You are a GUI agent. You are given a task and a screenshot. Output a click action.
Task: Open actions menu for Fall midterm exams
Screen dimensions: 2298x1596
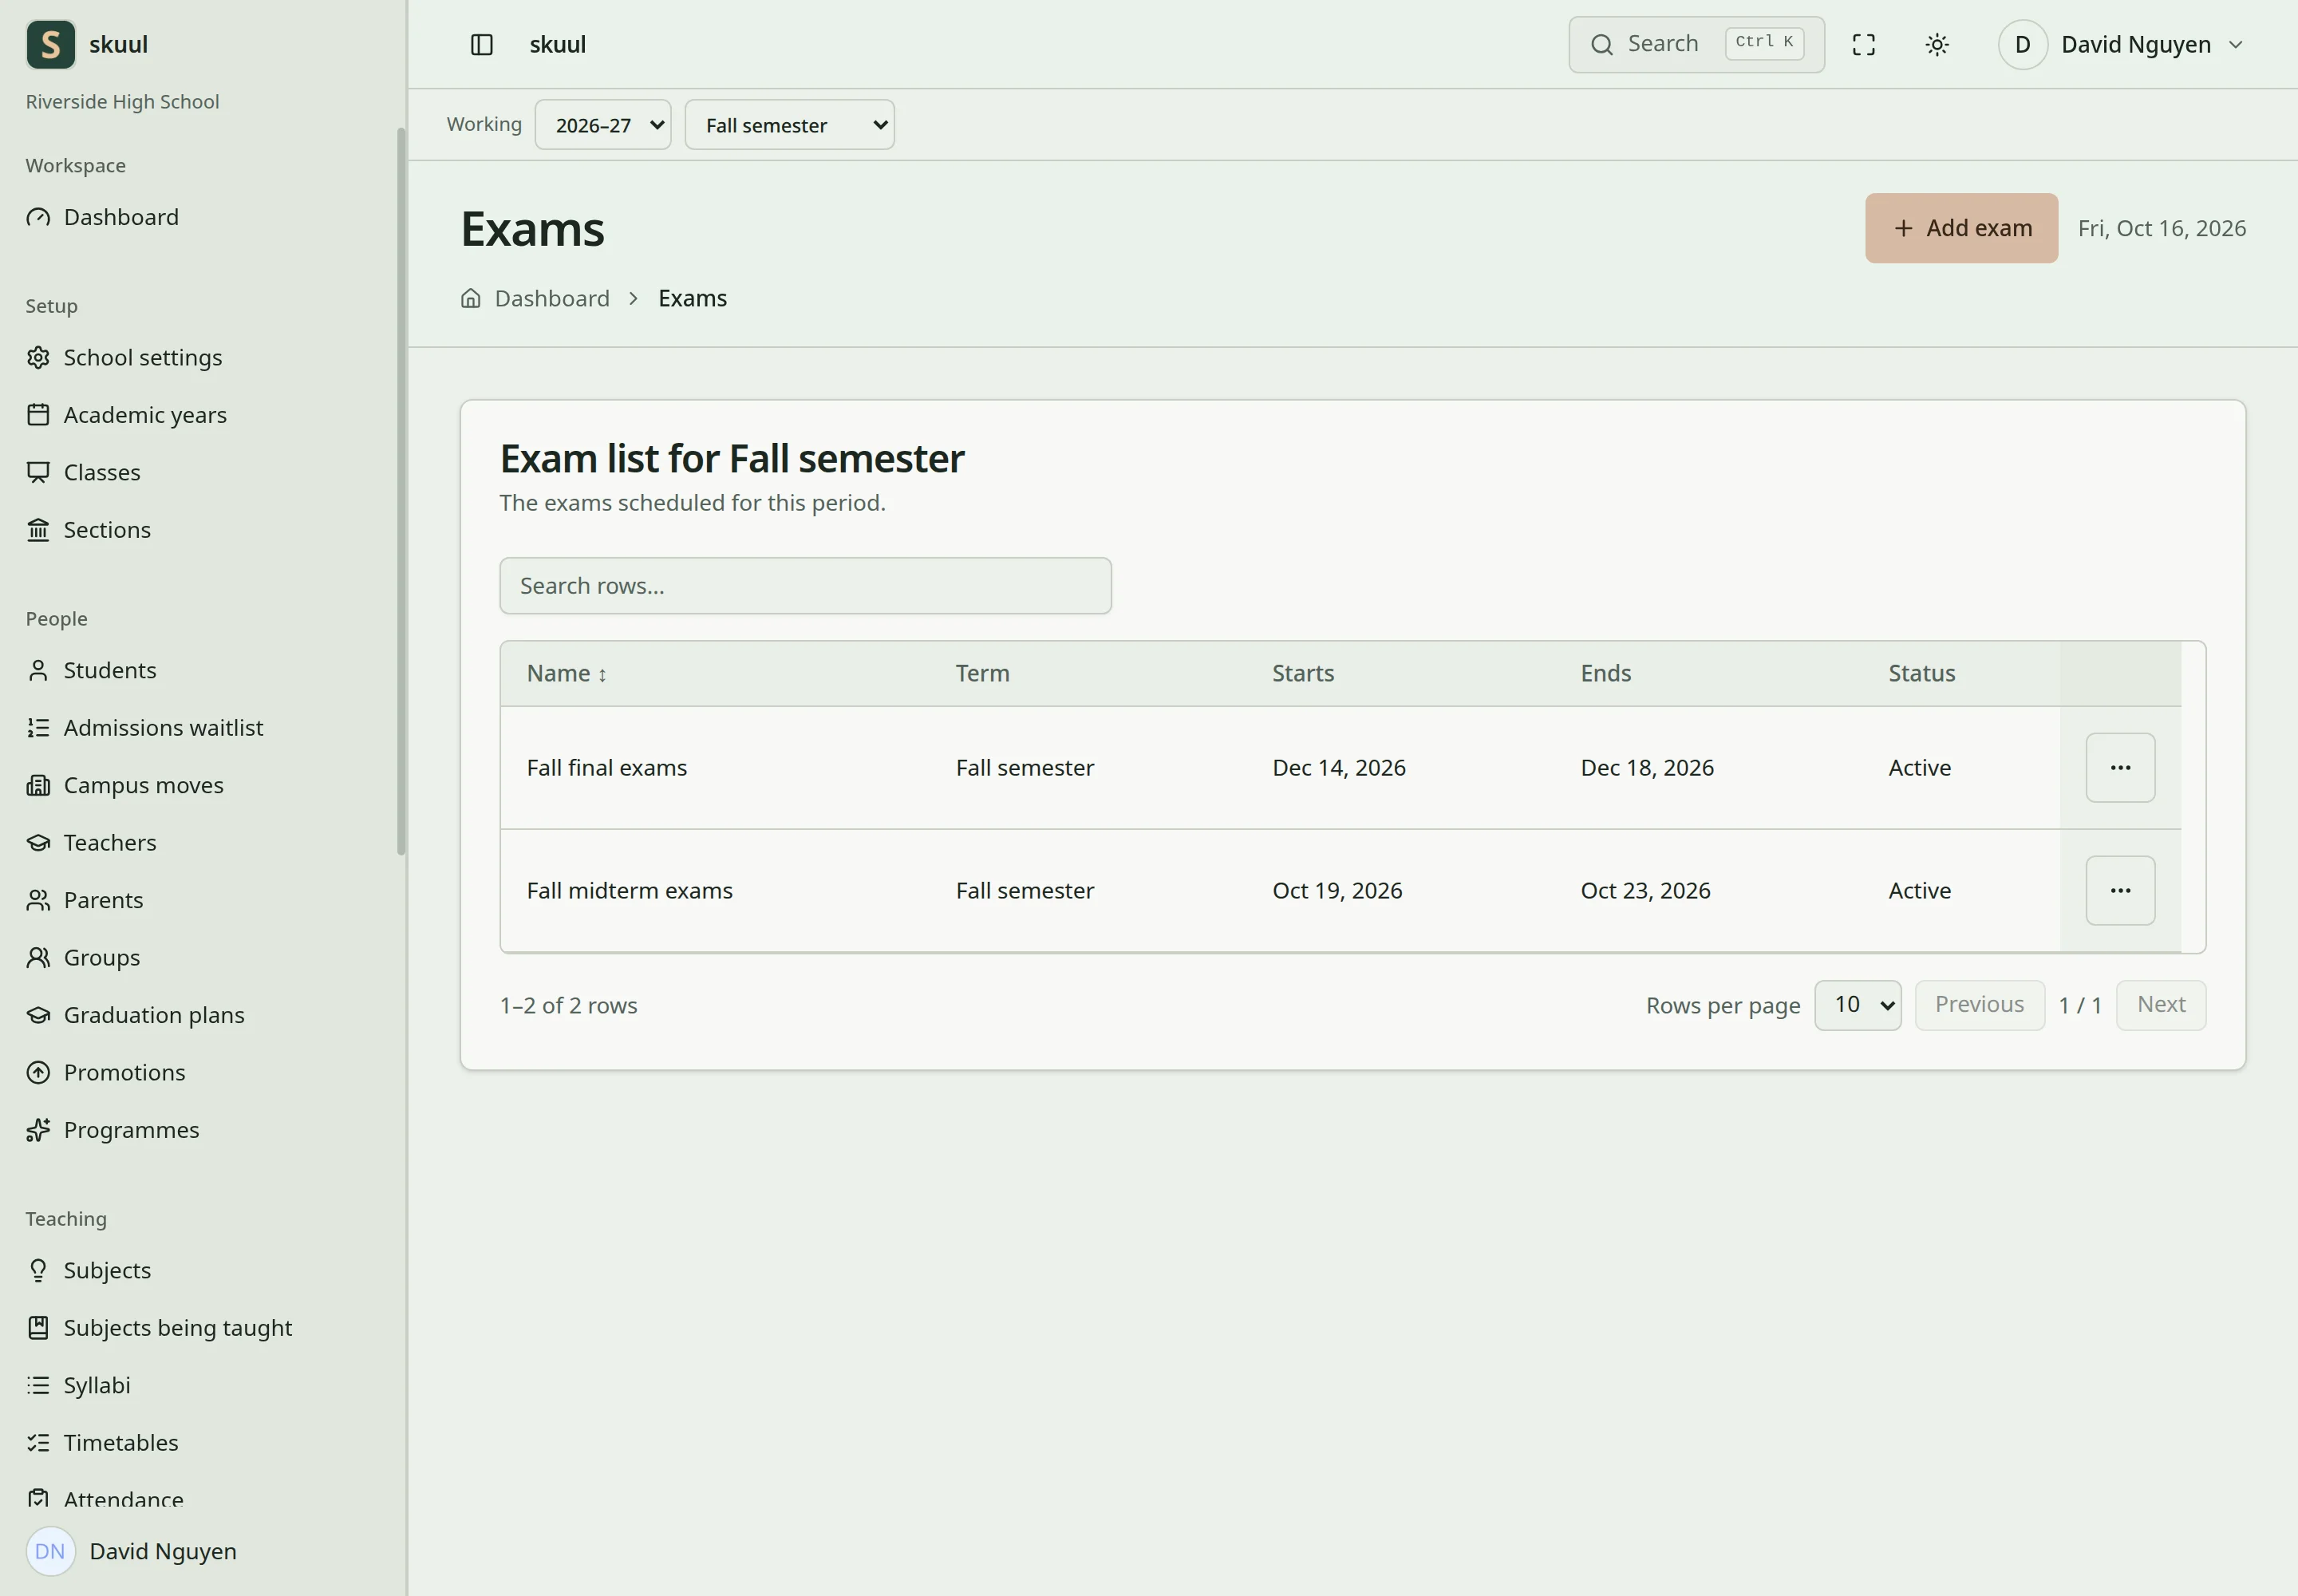pos(2120,891)
